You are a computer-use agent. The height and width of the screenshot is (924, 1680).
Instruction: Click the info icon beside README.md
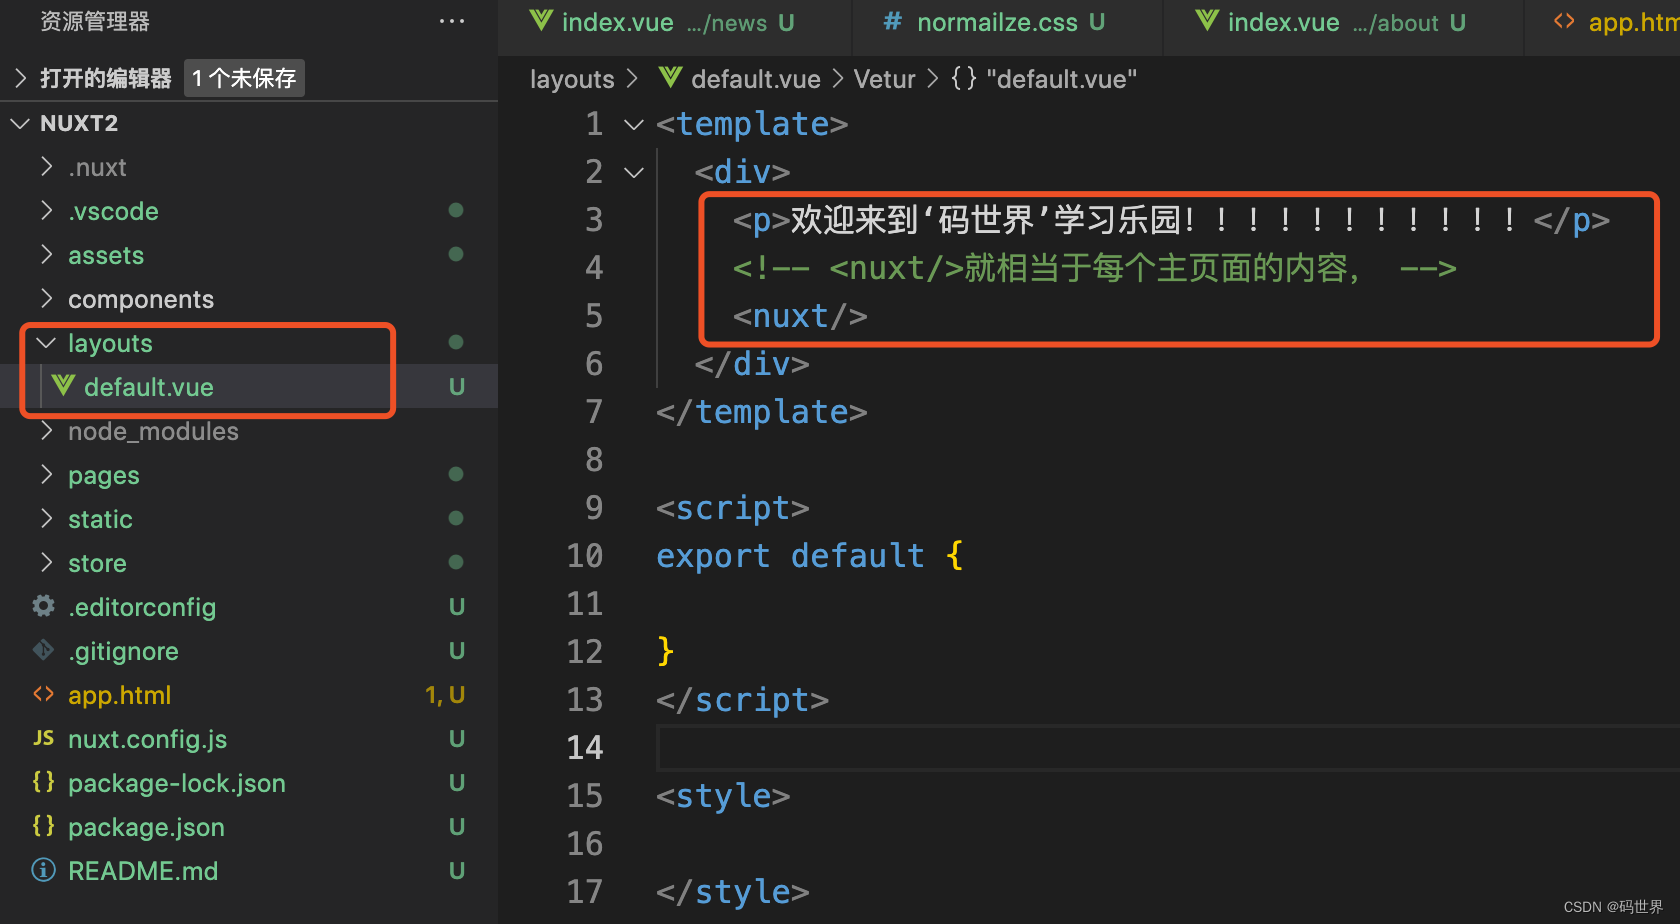(x=44, y=870)
